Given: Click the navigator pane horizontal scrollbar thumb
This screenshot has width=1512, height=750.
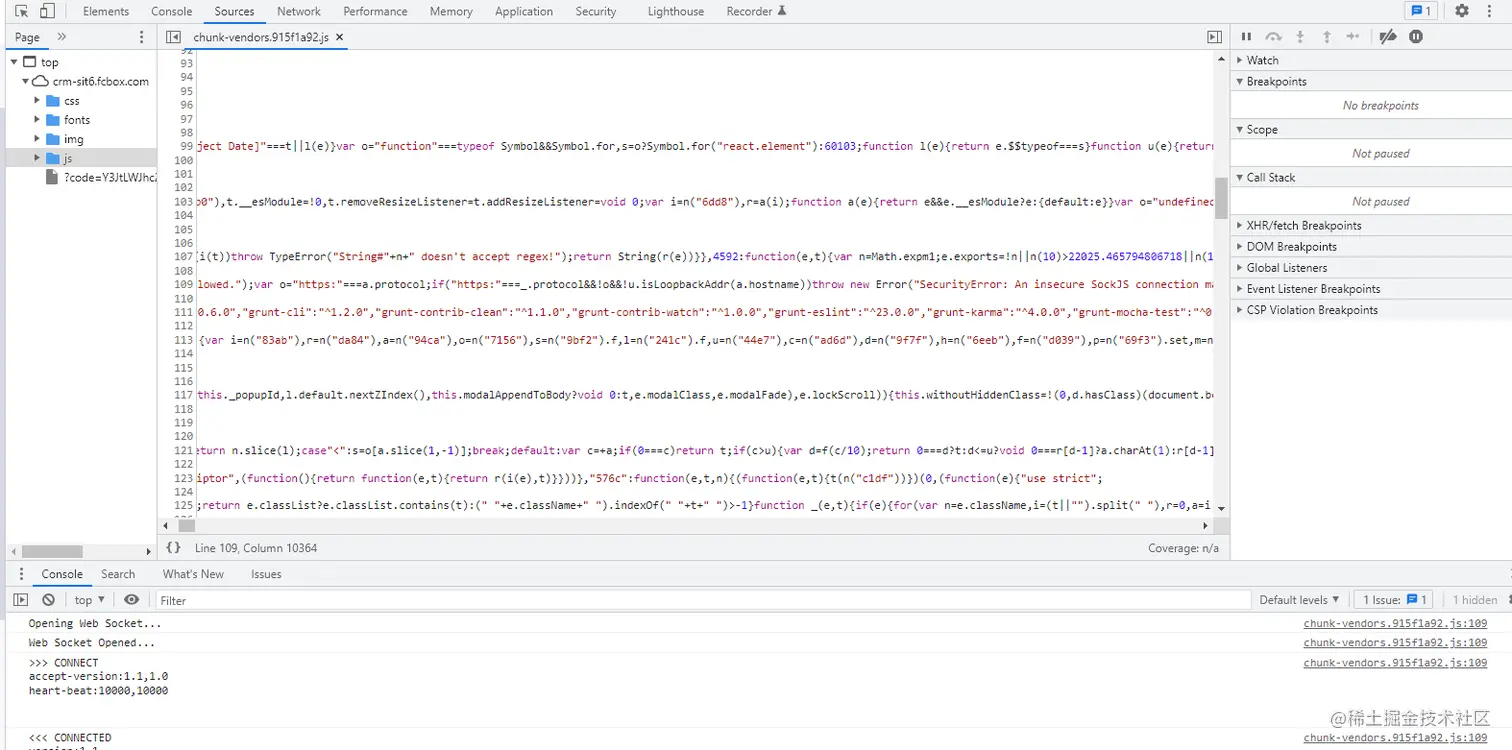Looking at the screenshot, I should click(51, 551).
